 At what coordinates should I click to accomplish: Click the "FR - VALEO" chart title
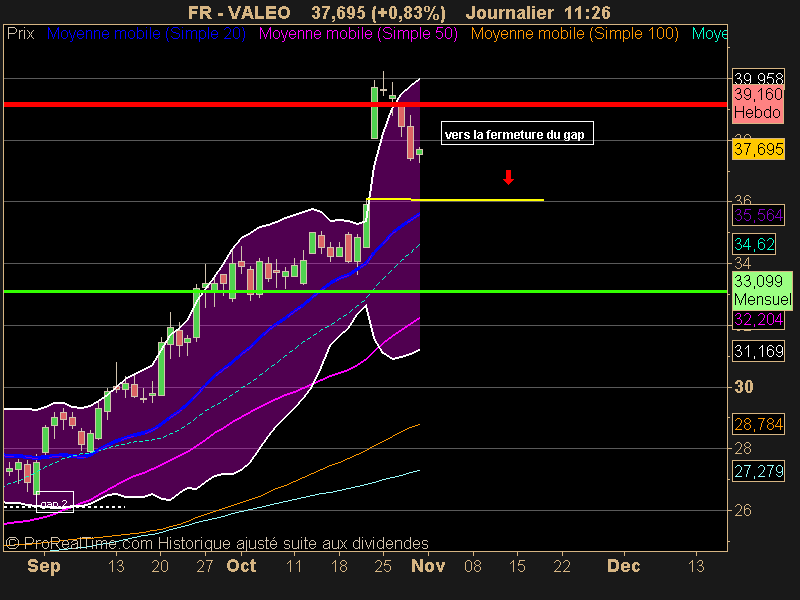coord(239,12)
